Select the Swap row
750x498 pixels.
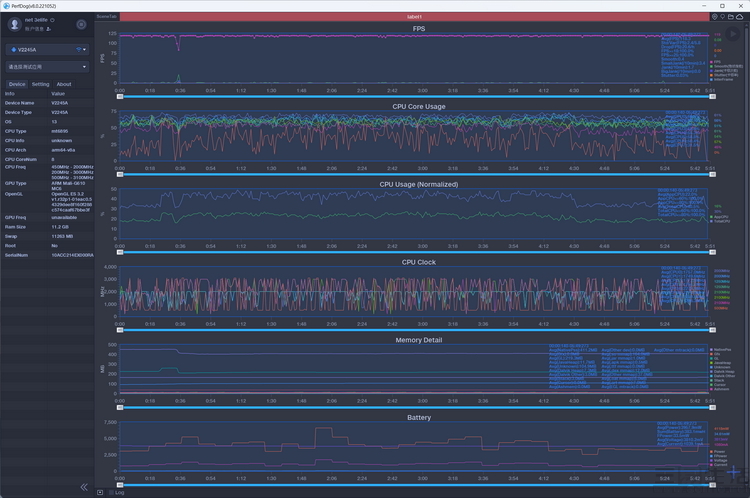(48, 236)
